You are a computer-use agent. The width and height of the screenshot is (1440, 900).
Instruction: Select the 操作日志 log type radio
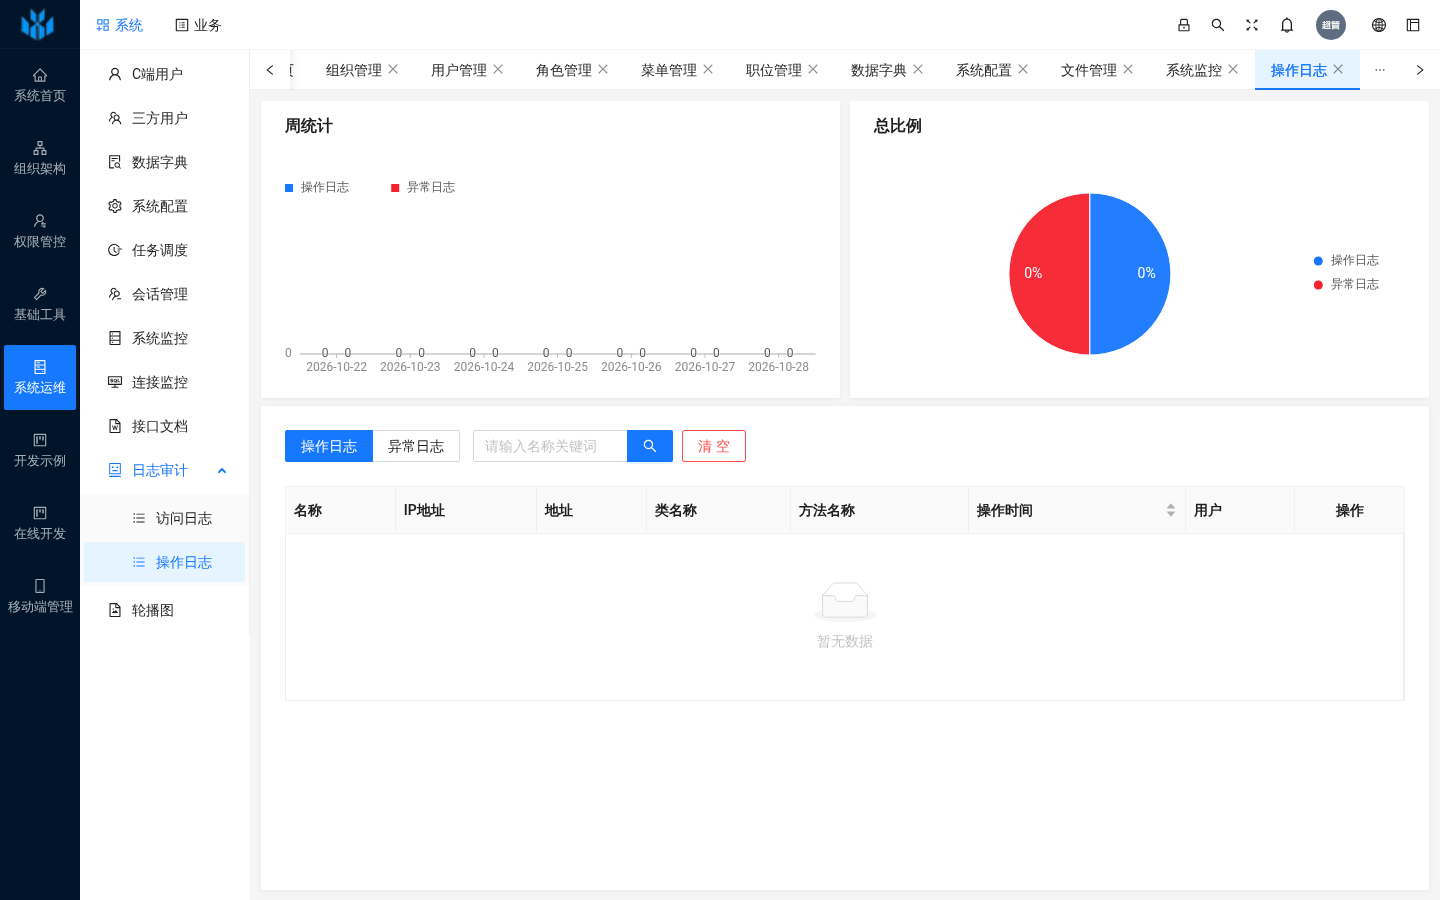coord(329,446)
